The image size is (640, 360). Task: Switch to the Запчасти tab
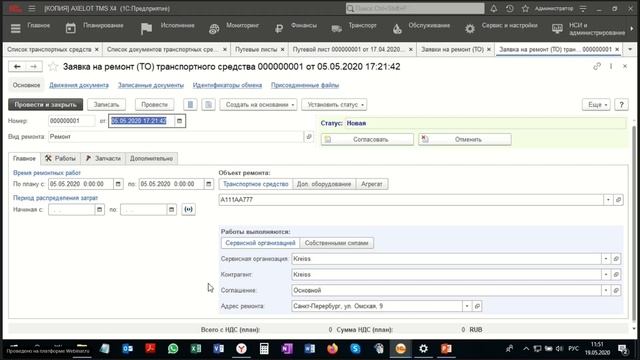[x=103, y=158]
